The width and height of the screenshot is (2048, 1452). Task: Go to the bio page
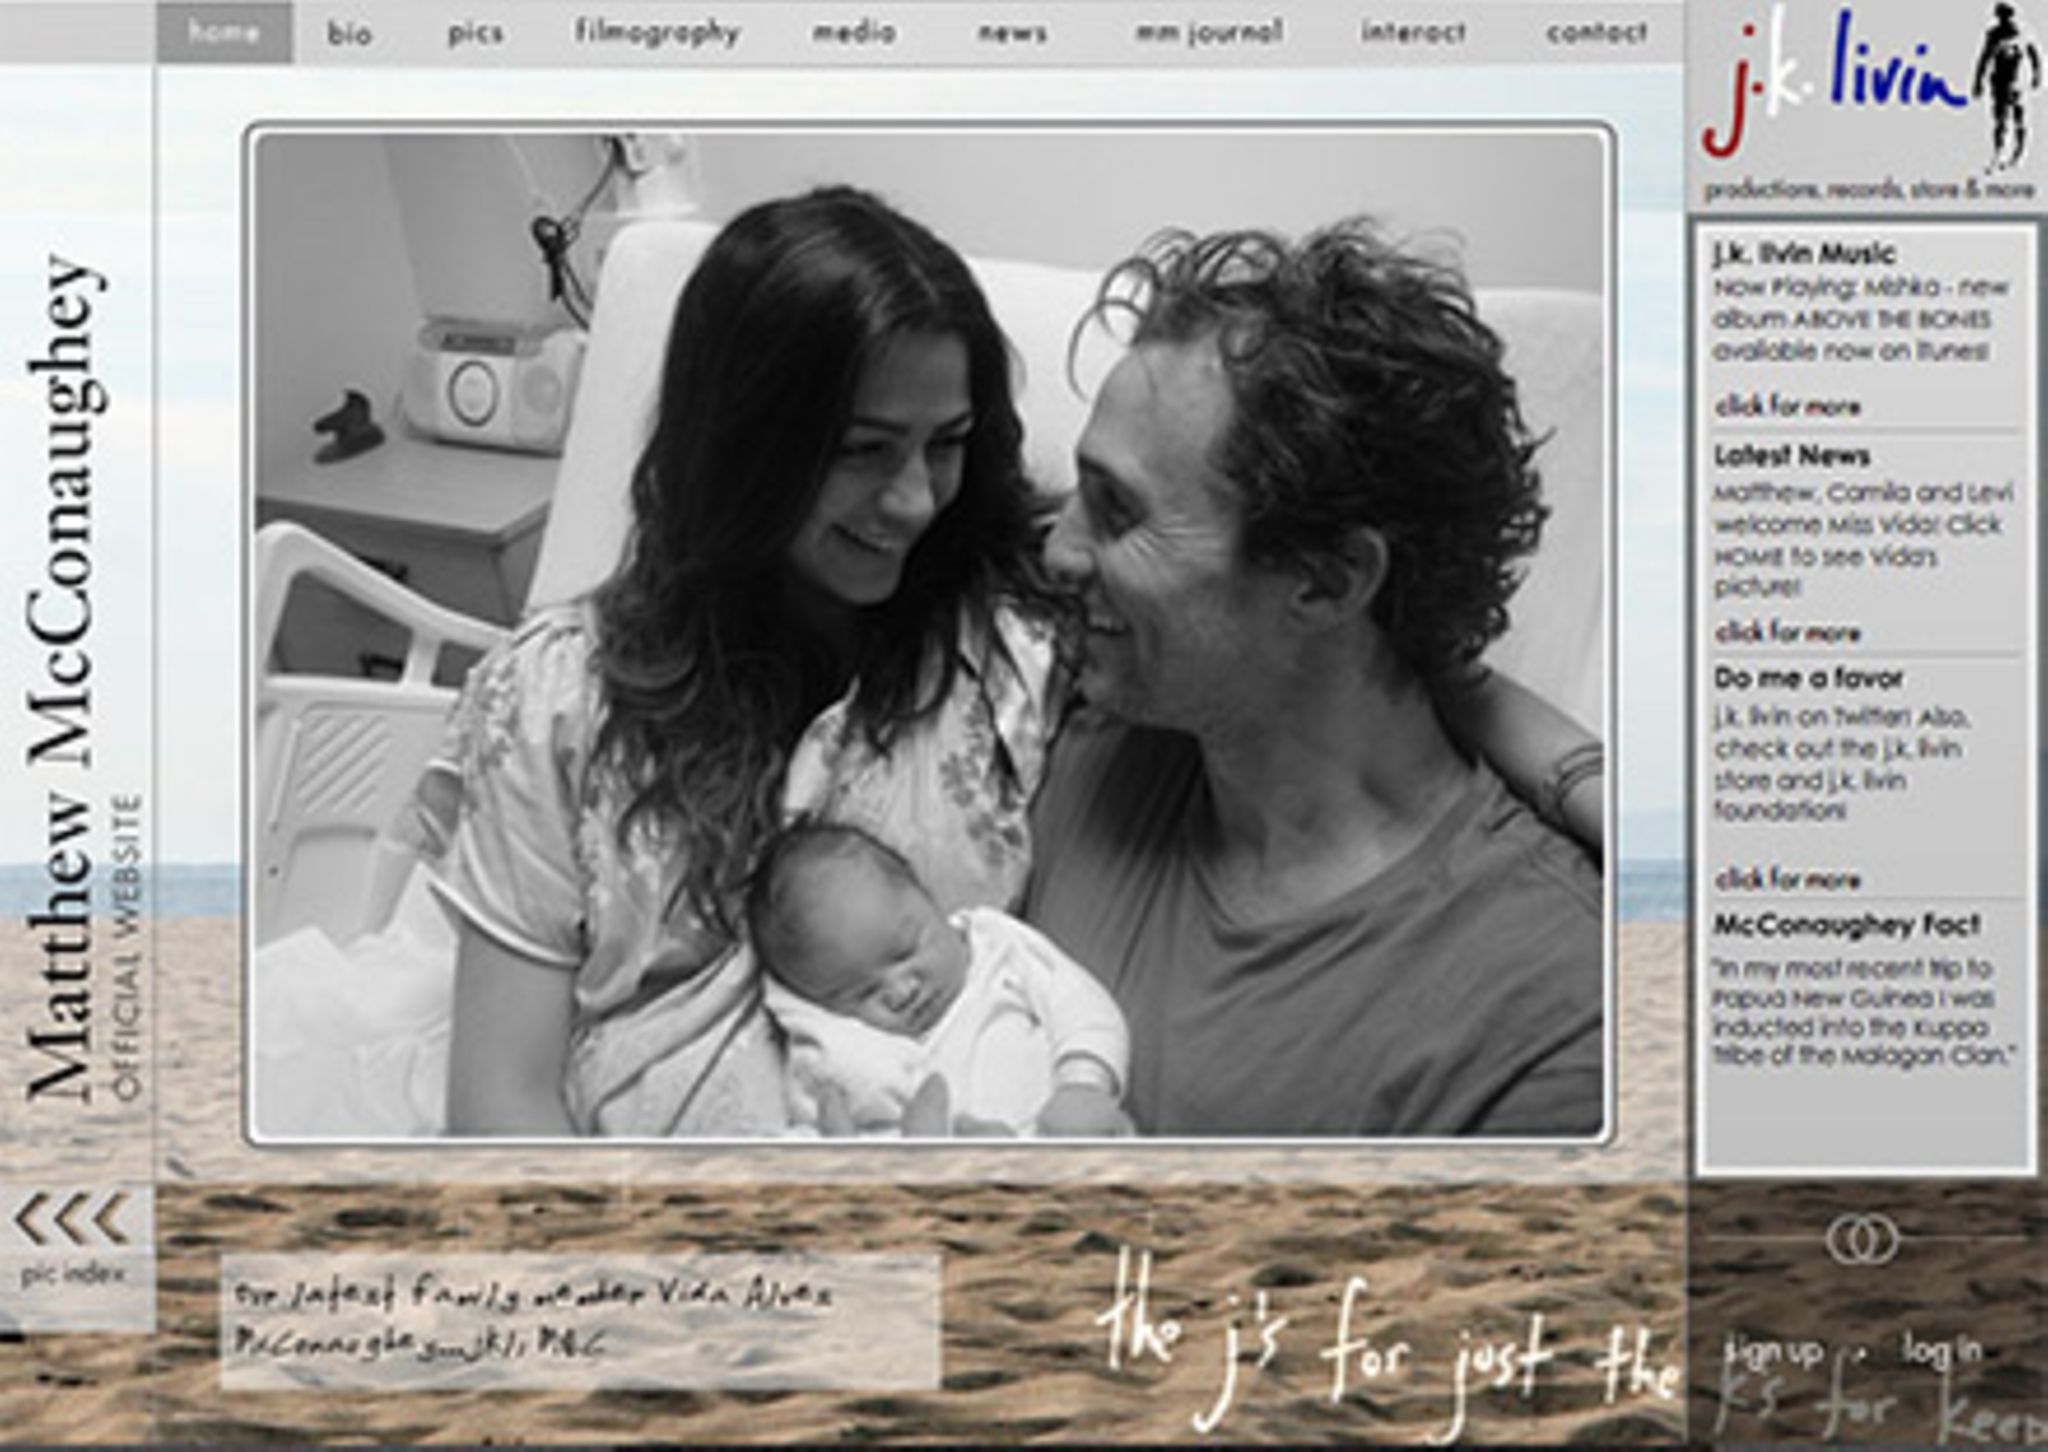(350, 34)
